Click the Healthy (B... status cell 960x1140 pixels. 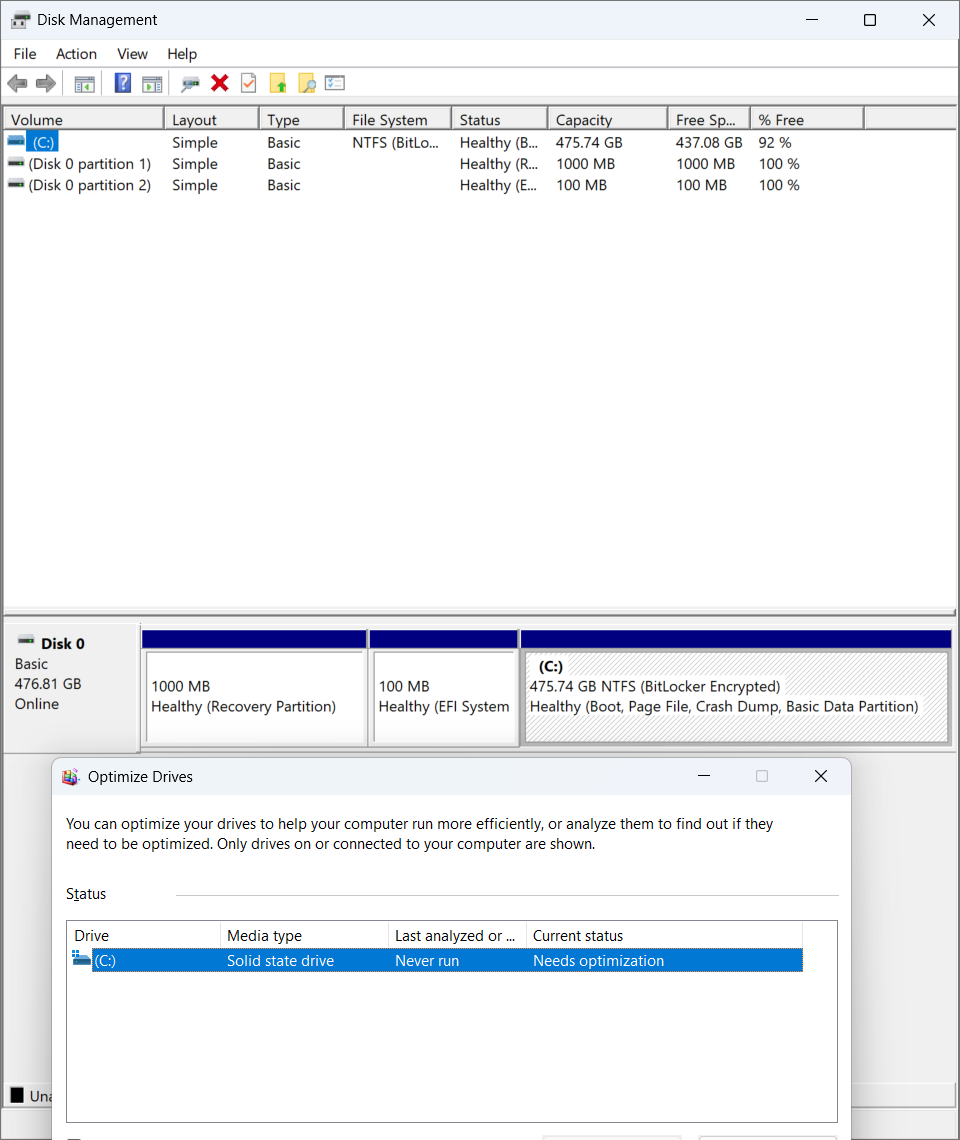[499, 142]
